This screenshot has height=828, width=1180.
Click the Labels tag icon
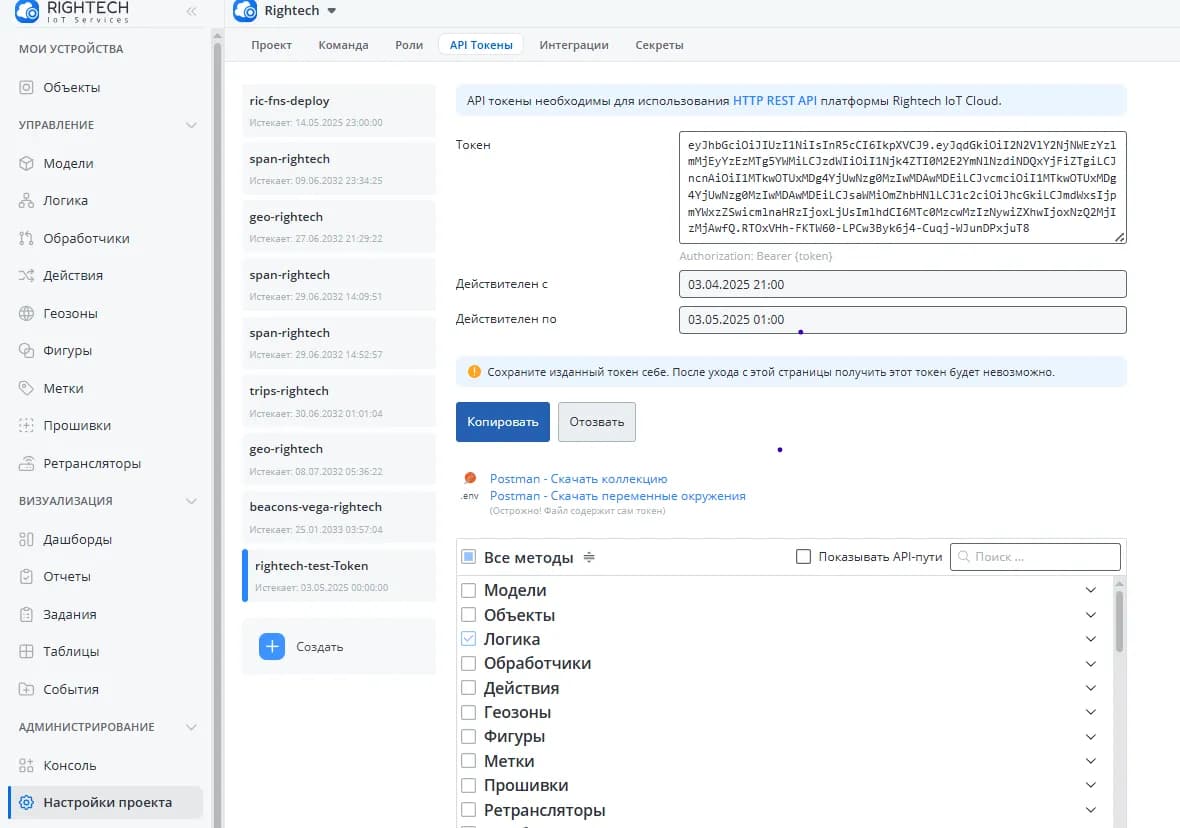pyautogui.click(x=27, y=388)
